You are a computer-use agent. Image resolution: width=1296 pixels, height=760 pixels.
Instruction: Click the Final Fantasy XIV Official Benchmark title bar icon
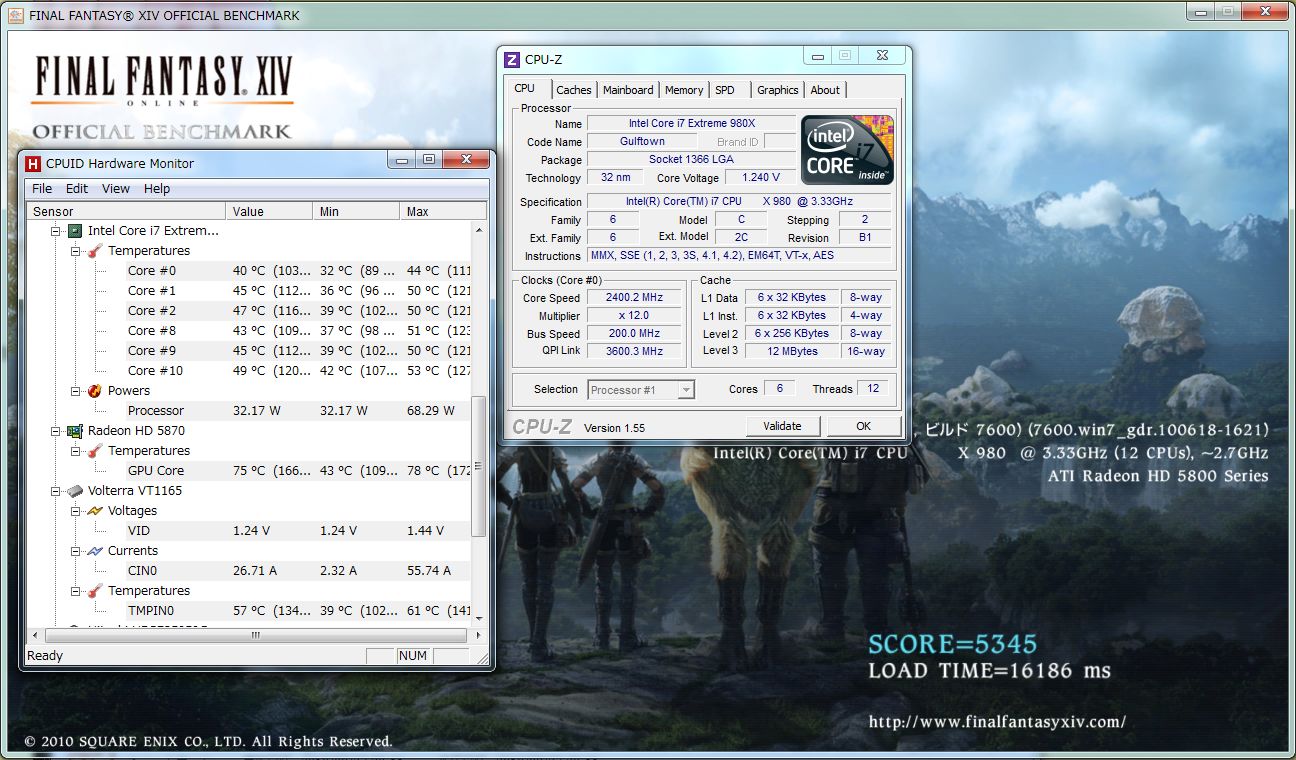click(15, 15)
